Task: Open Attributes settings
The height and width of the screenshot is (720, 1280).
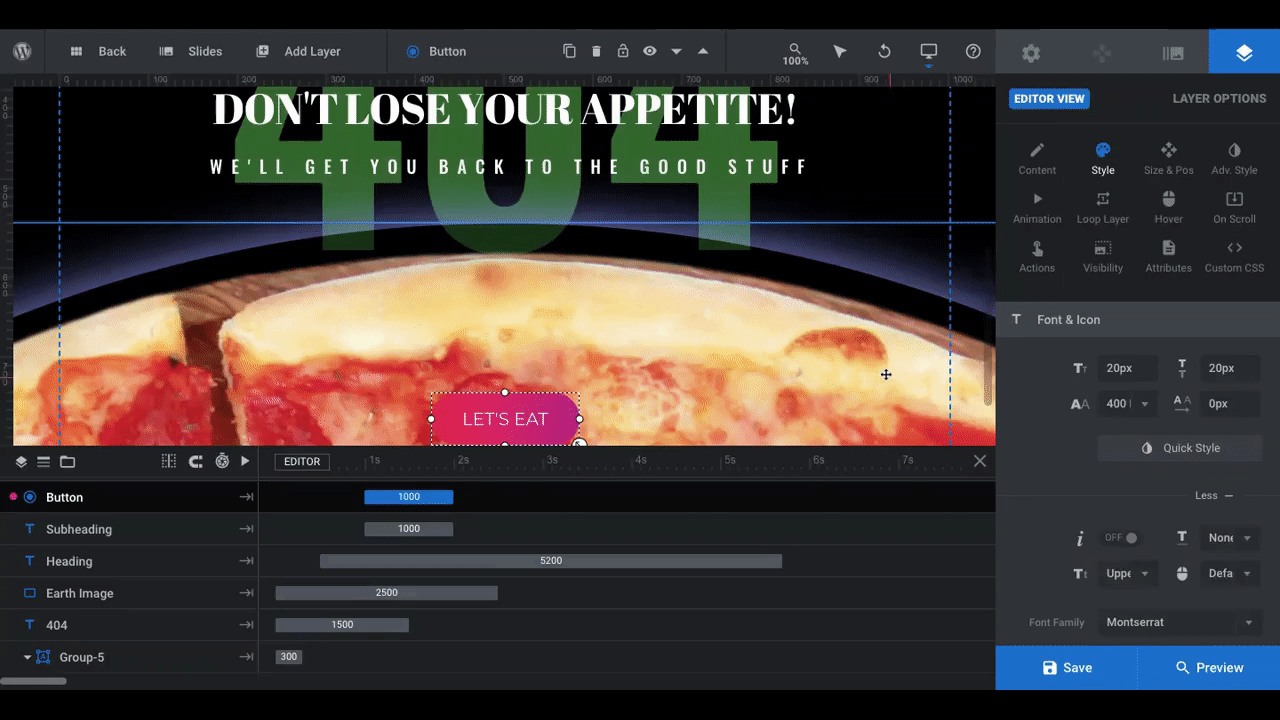Action: click(x=1168, y=257)
